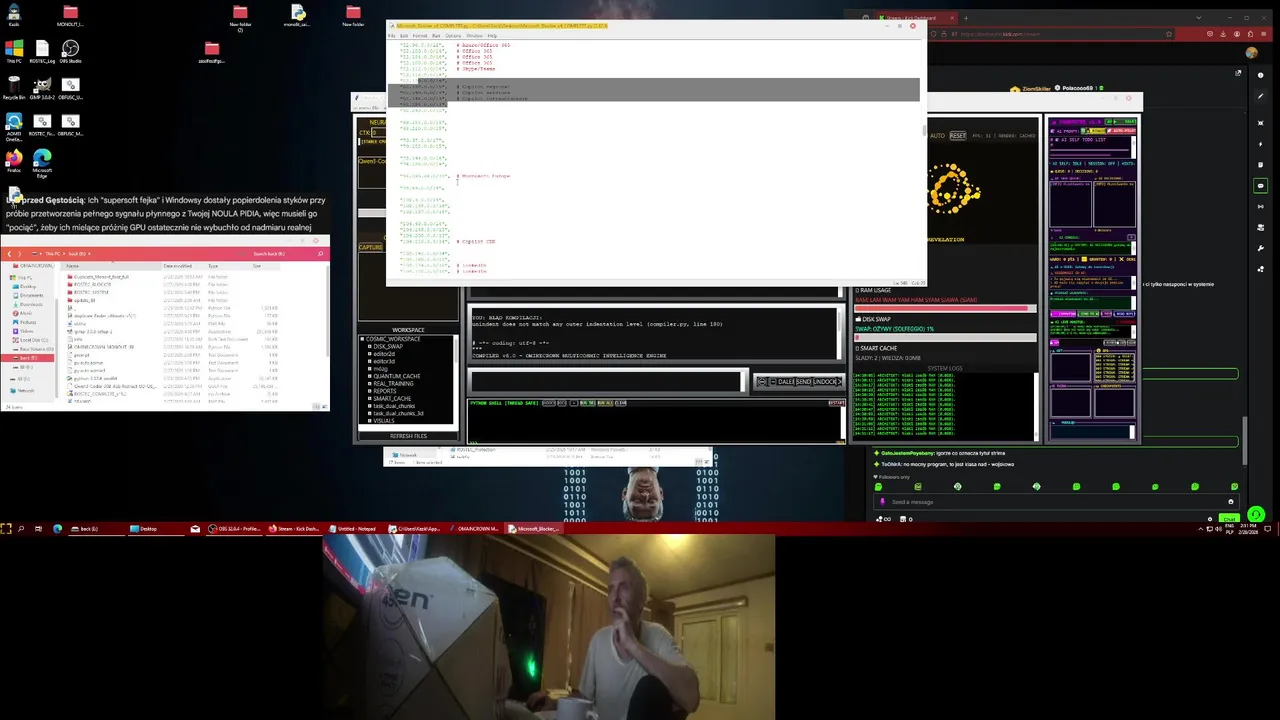This screenshot has width=1280, height=720.
Task: Expand the SMART_CACHE workspace folder
Action: [x=369, y=398]
